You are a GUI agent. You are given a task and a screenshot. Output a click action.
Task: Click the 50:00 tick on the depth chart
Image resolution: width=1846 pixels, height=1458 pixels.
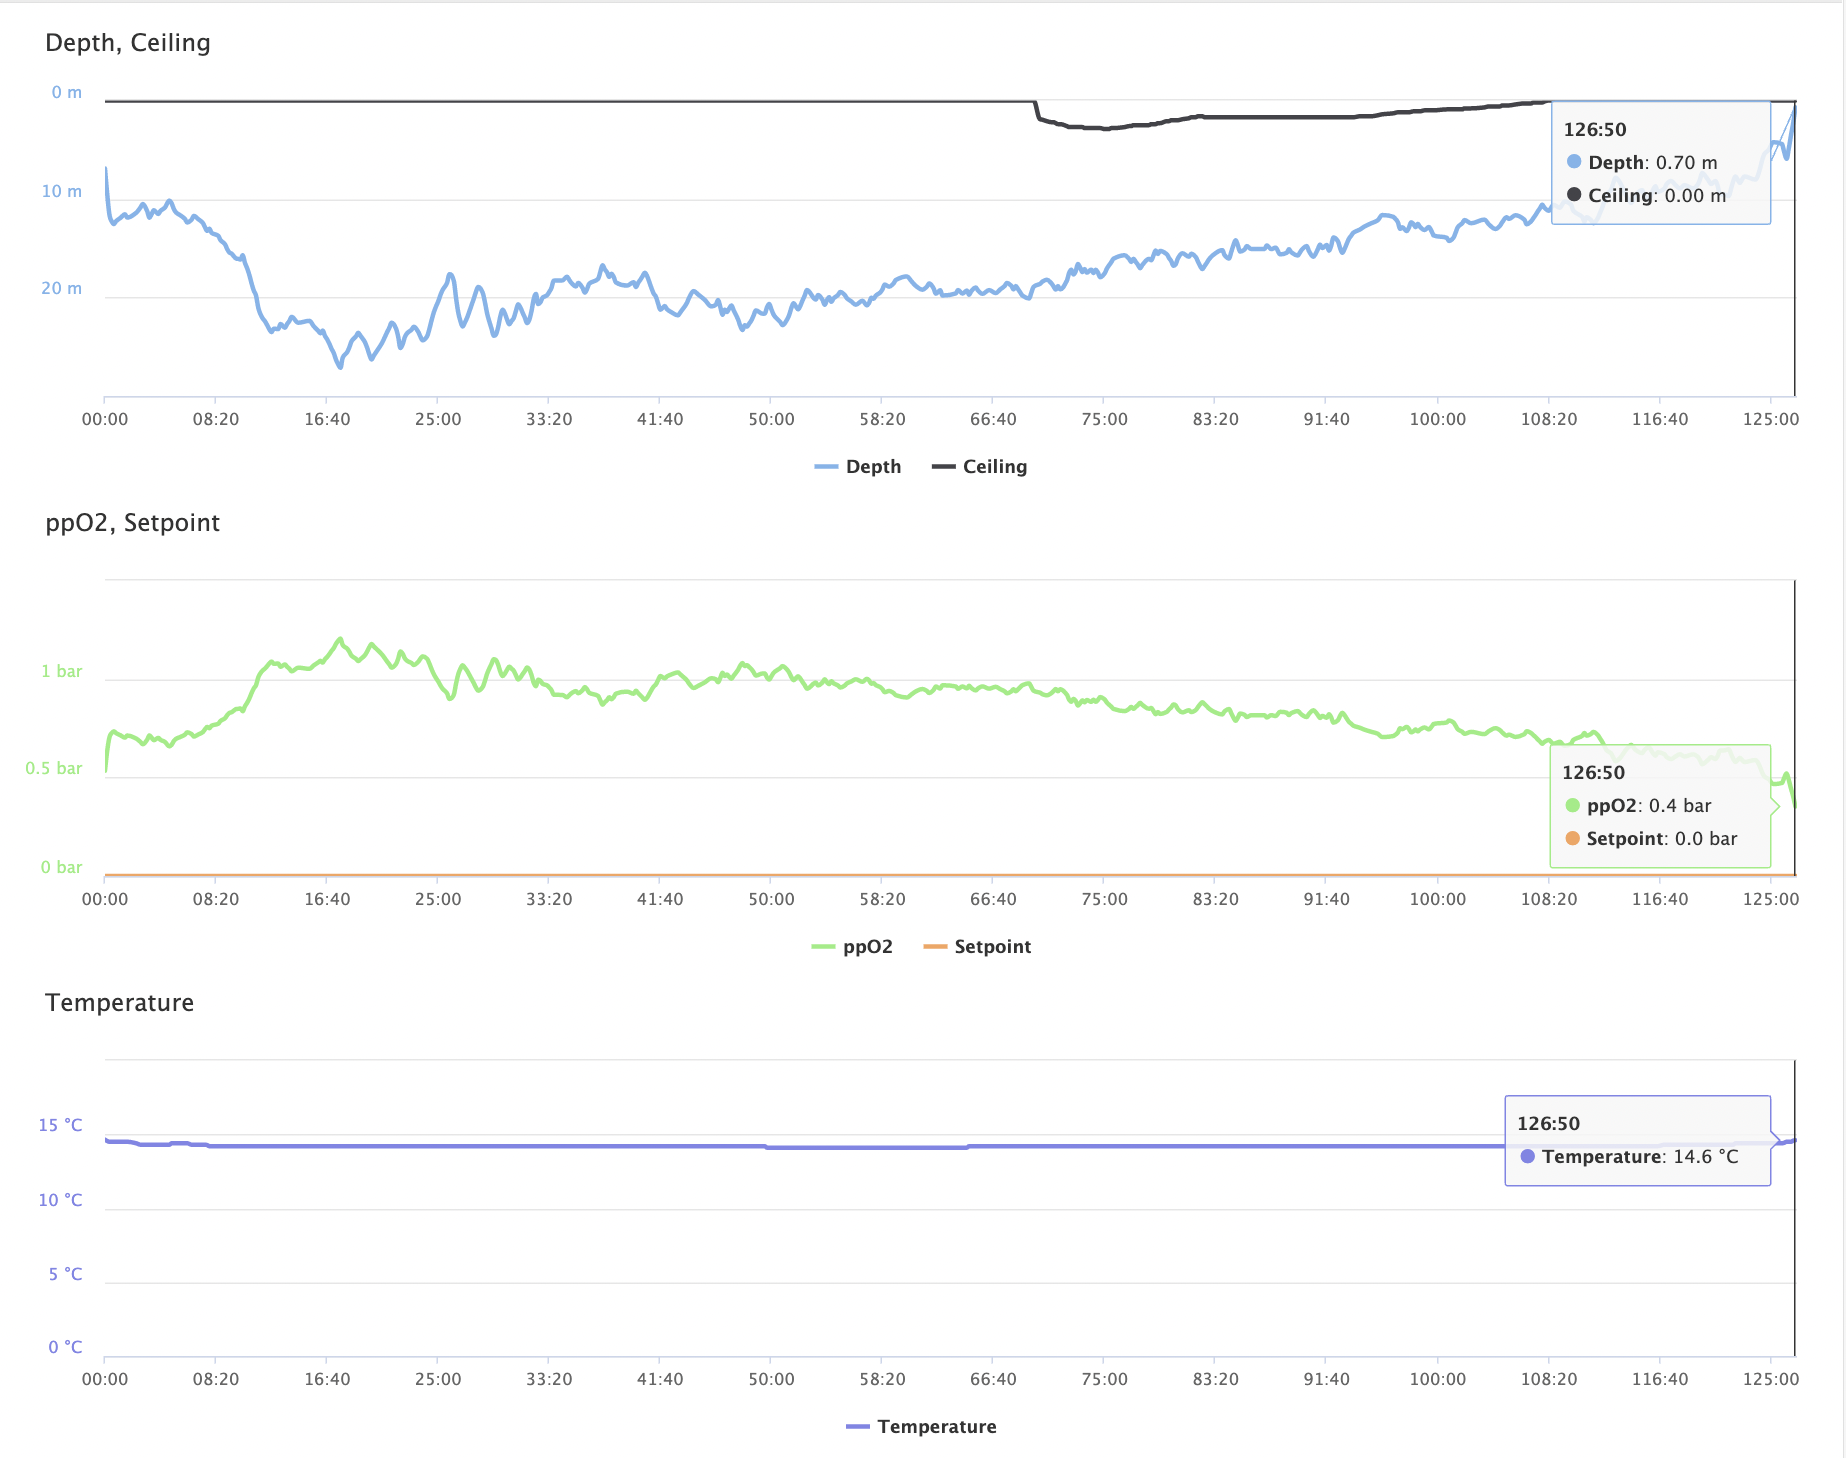[771, 419]
